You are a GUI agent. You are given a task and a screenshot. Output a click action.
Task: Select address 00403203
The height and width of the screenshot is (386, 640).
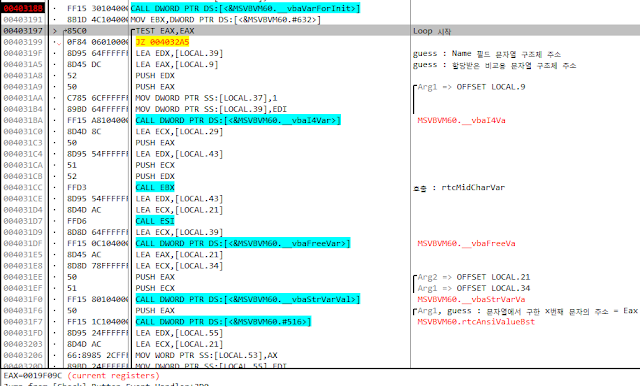click(x=23, y=344)
